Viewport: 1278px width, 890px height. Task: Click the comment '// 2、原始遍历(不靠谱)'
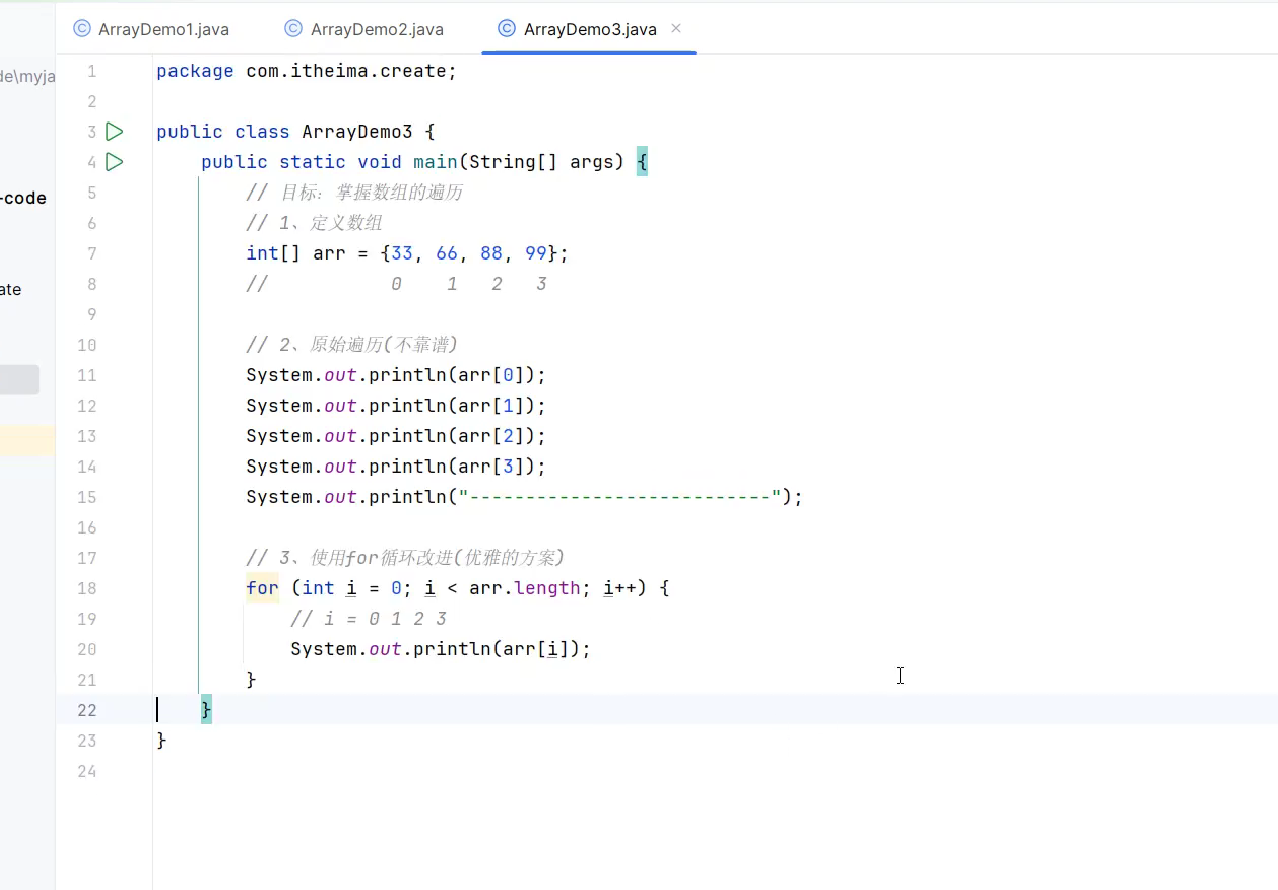click(x=351, y=345)
